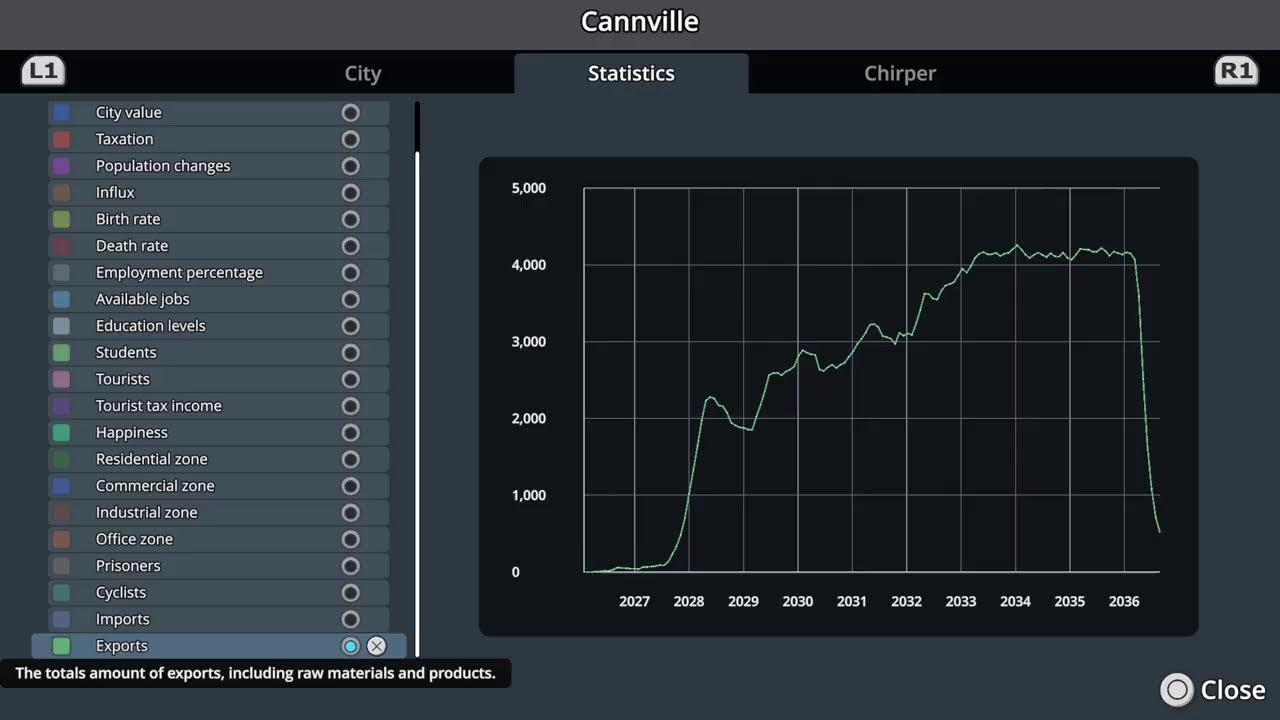This screenshot has height=720, width=1280.
Task: Click the Cannville city title
Action: point(640,21)
